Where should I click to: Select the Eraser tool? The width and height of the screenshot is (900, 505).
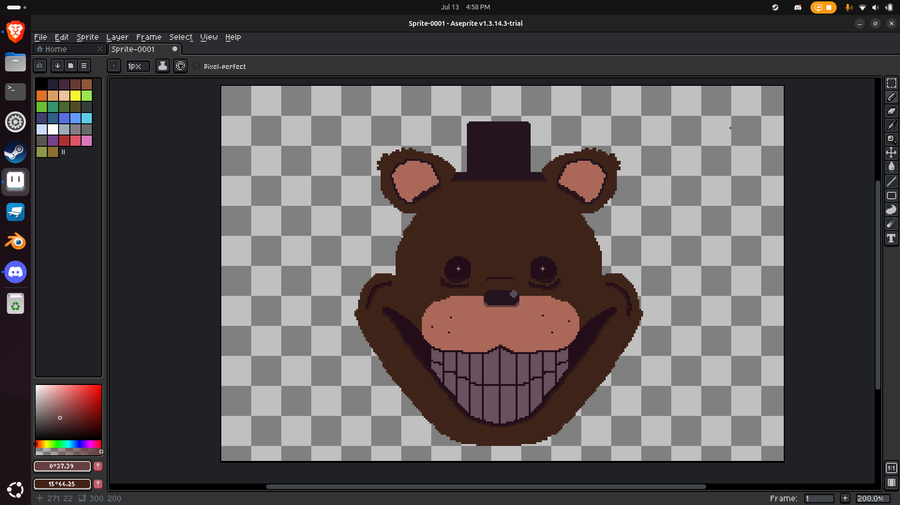pos(891,111)
